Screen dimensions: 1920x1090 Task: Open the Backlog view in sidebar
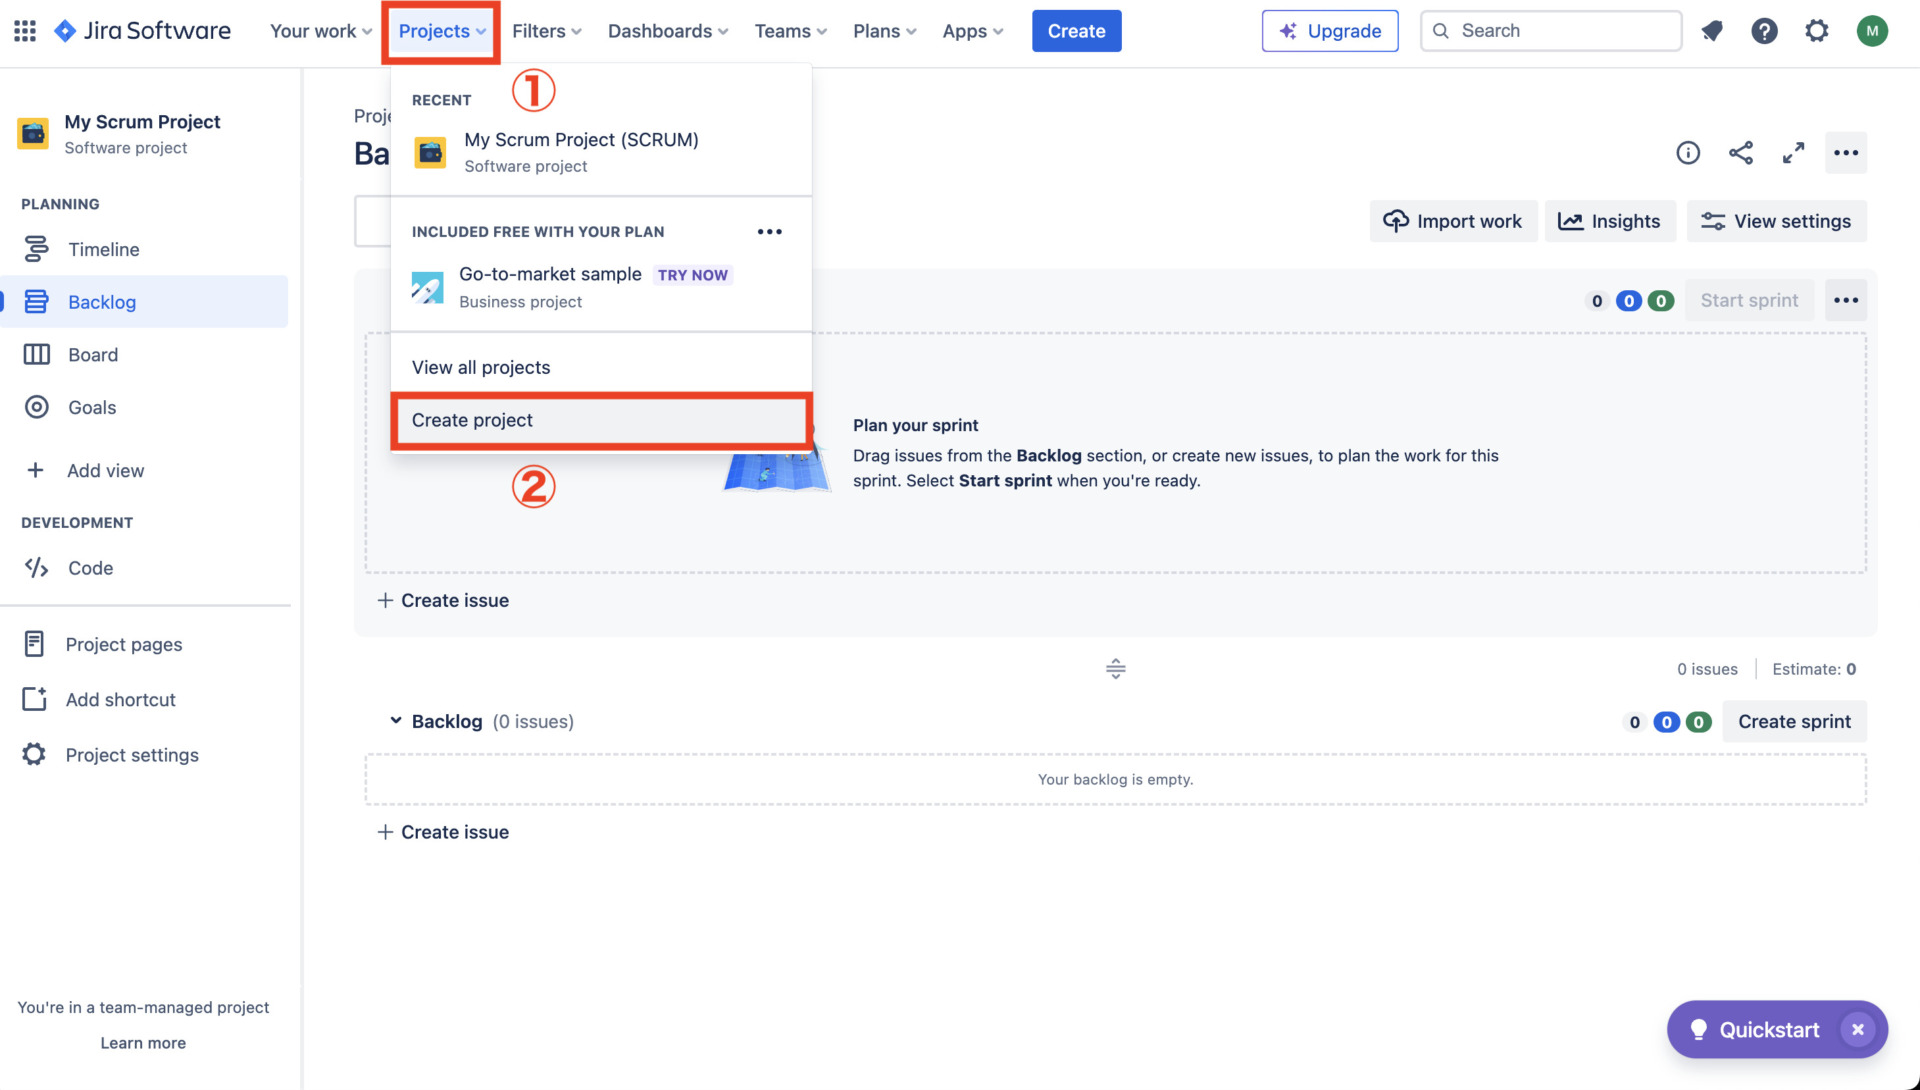(101, 301)
